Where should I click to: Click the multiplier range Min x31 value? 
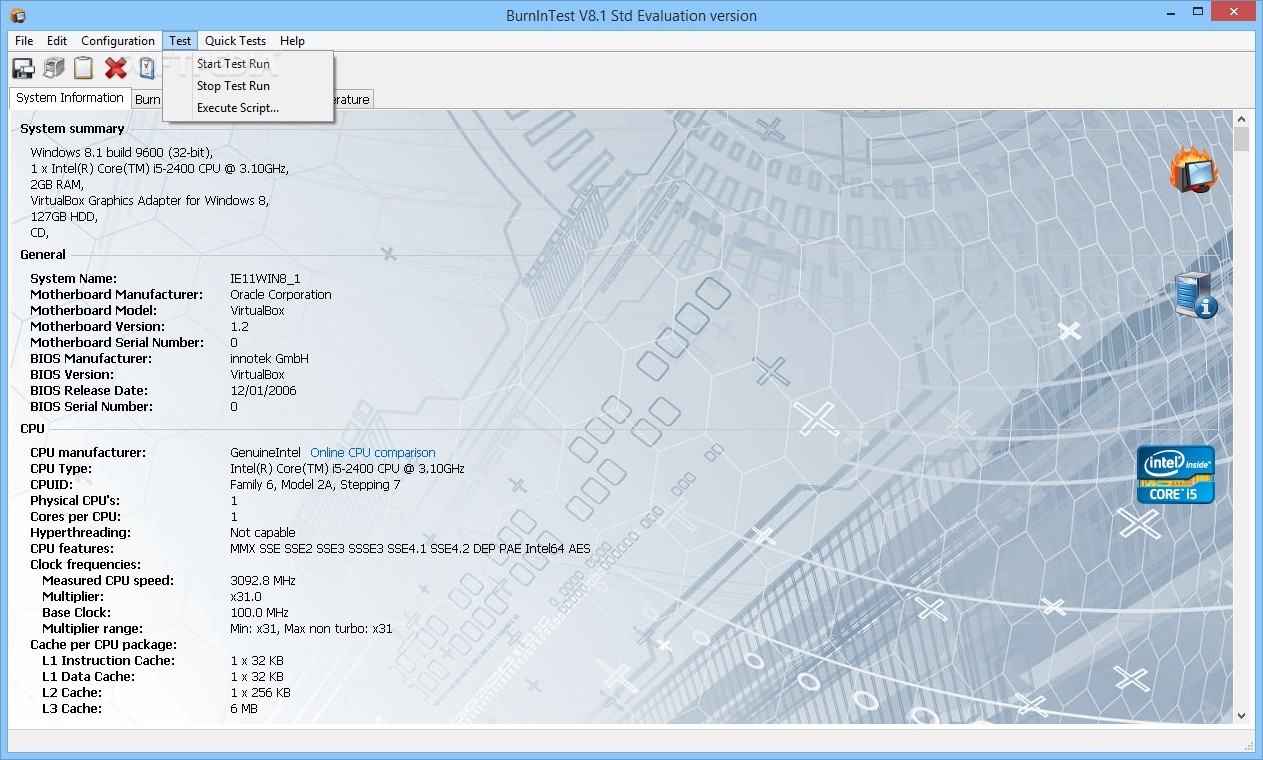311,629
